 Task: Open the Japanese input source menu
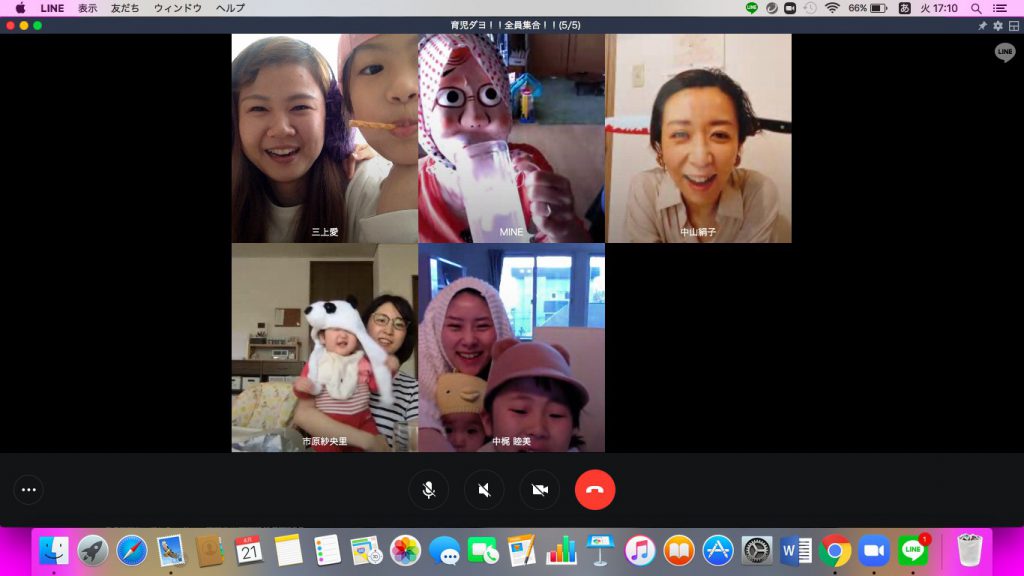pos(905,8)
